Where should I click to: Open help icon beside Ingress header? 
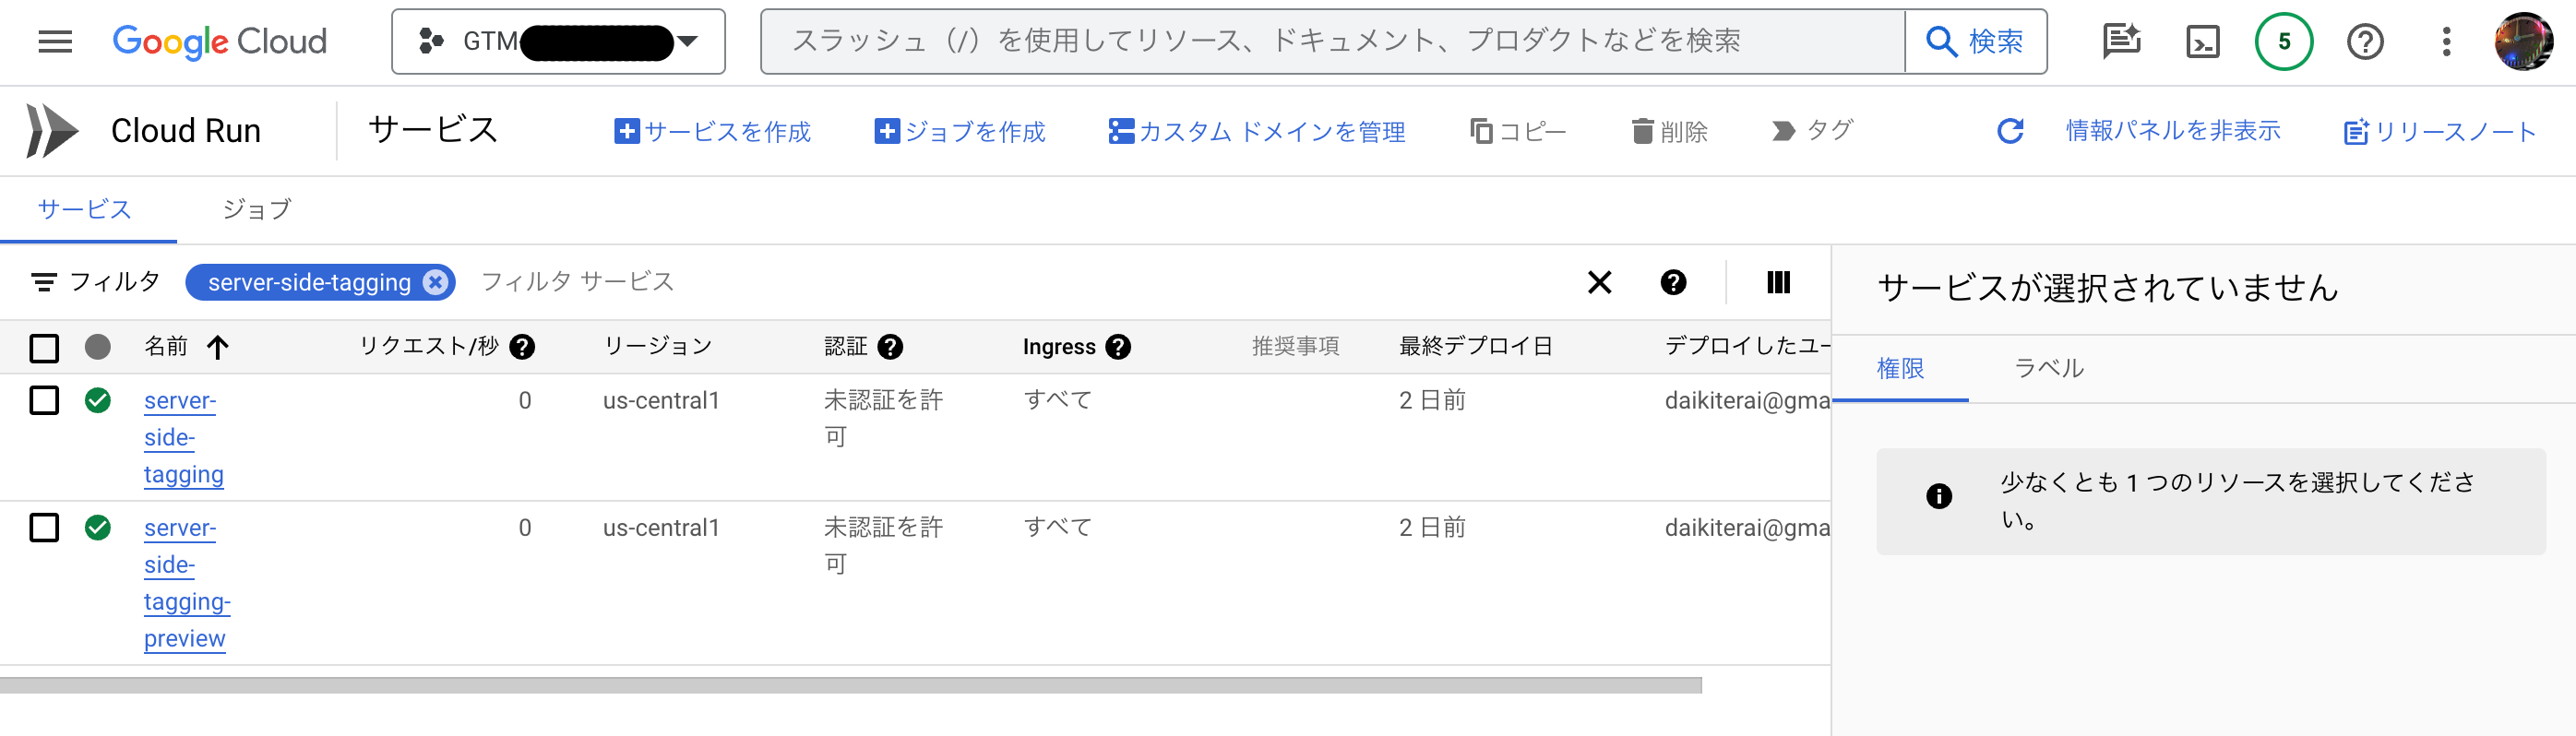tap(1118, 347)
